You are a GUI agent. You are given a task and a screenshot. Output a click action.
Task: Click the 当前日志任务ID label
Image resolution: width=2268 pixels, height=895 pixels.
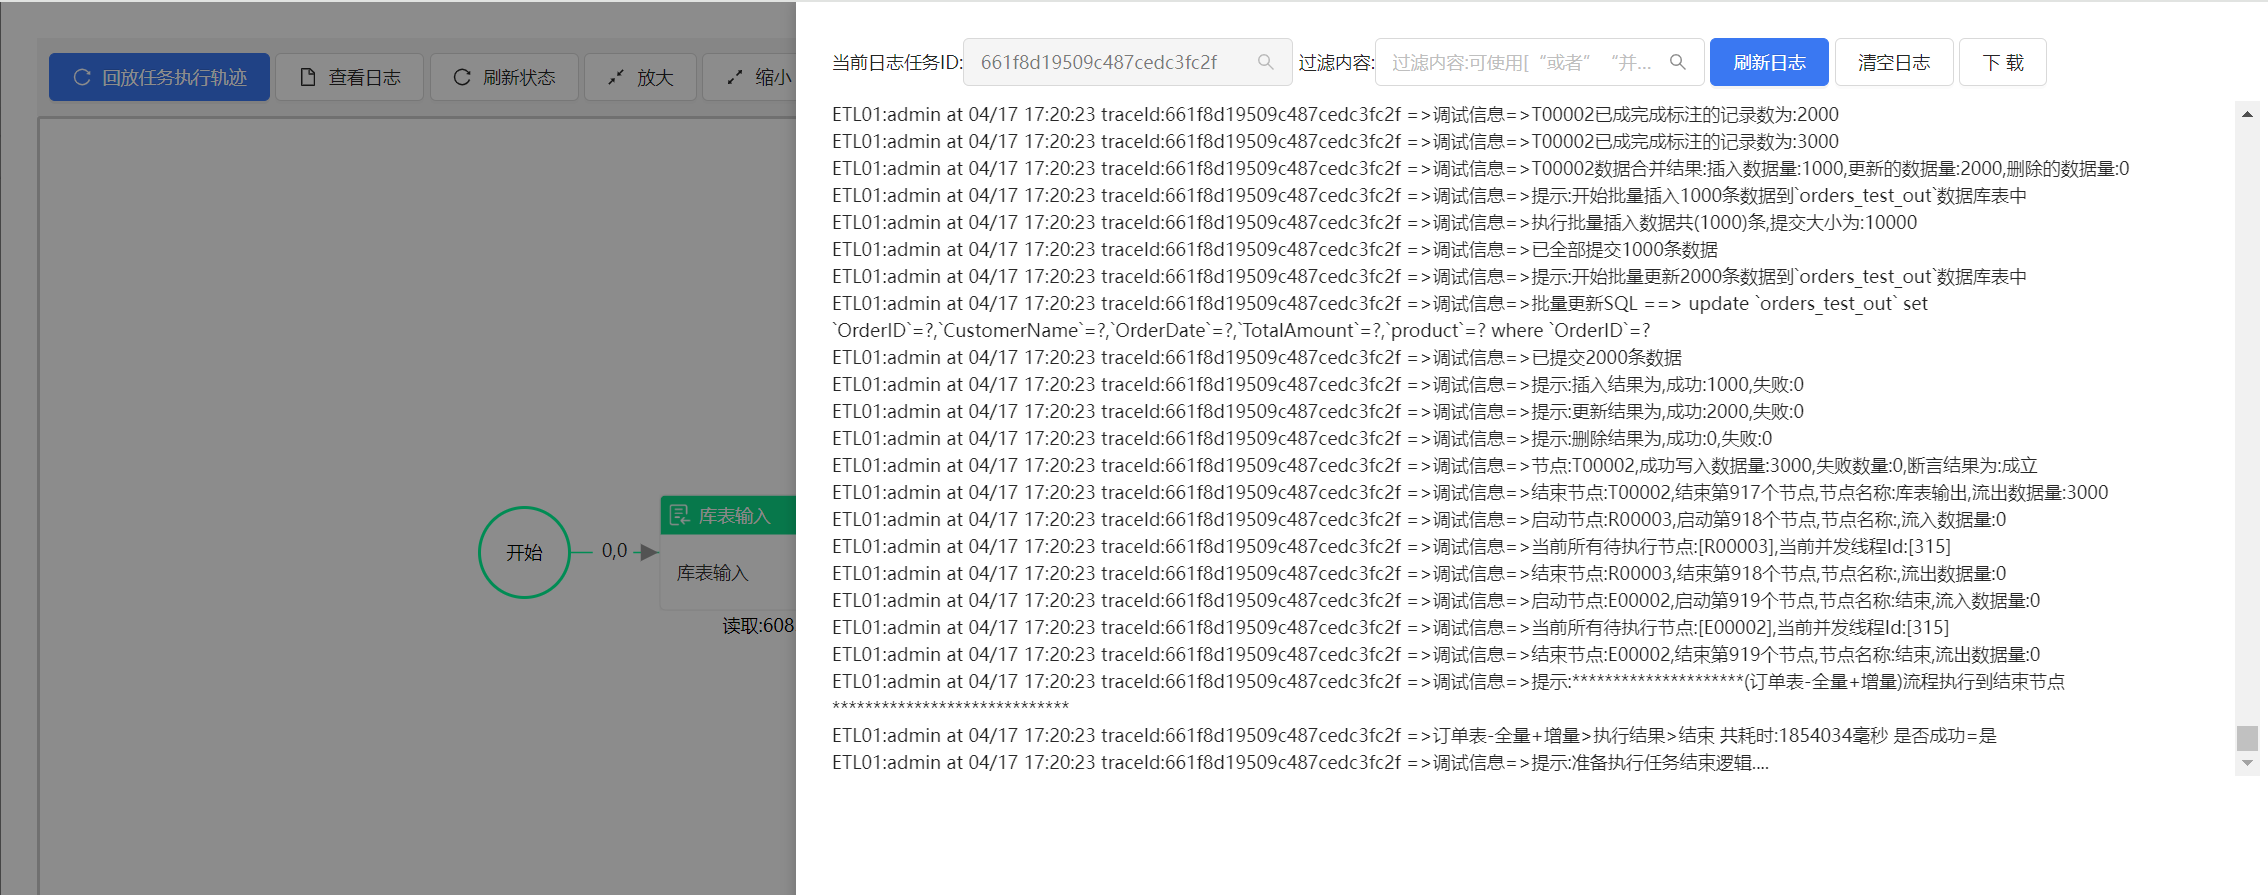tap(897, 62)
